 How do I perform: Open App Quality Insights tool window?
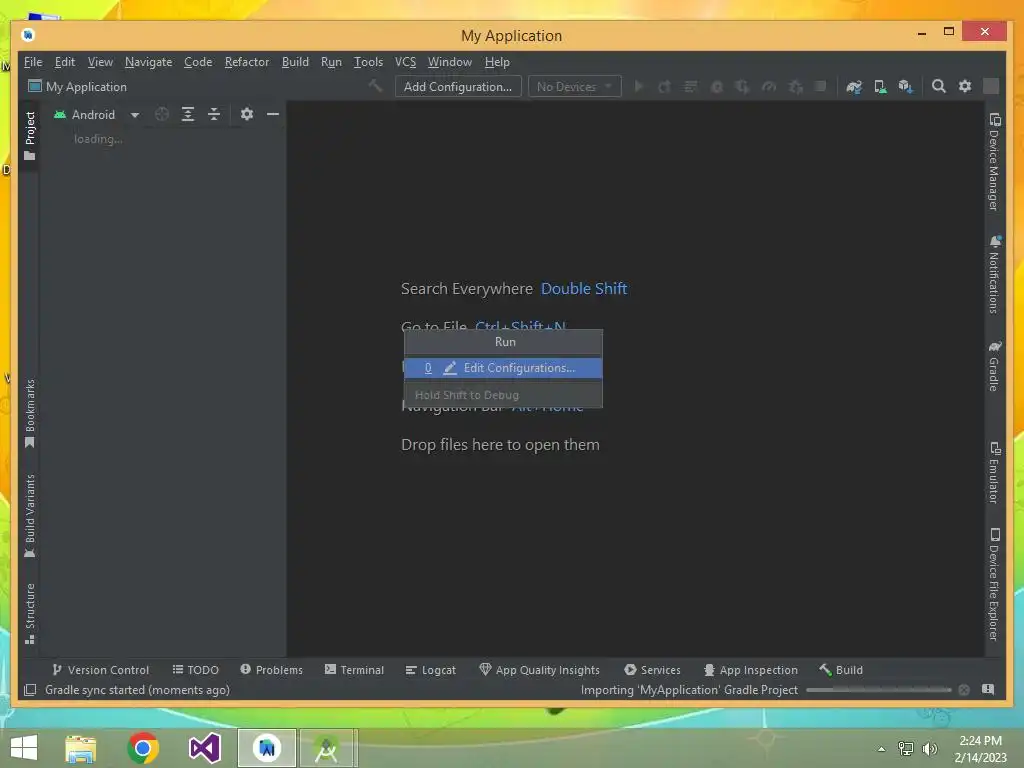[x=539, y=670]
